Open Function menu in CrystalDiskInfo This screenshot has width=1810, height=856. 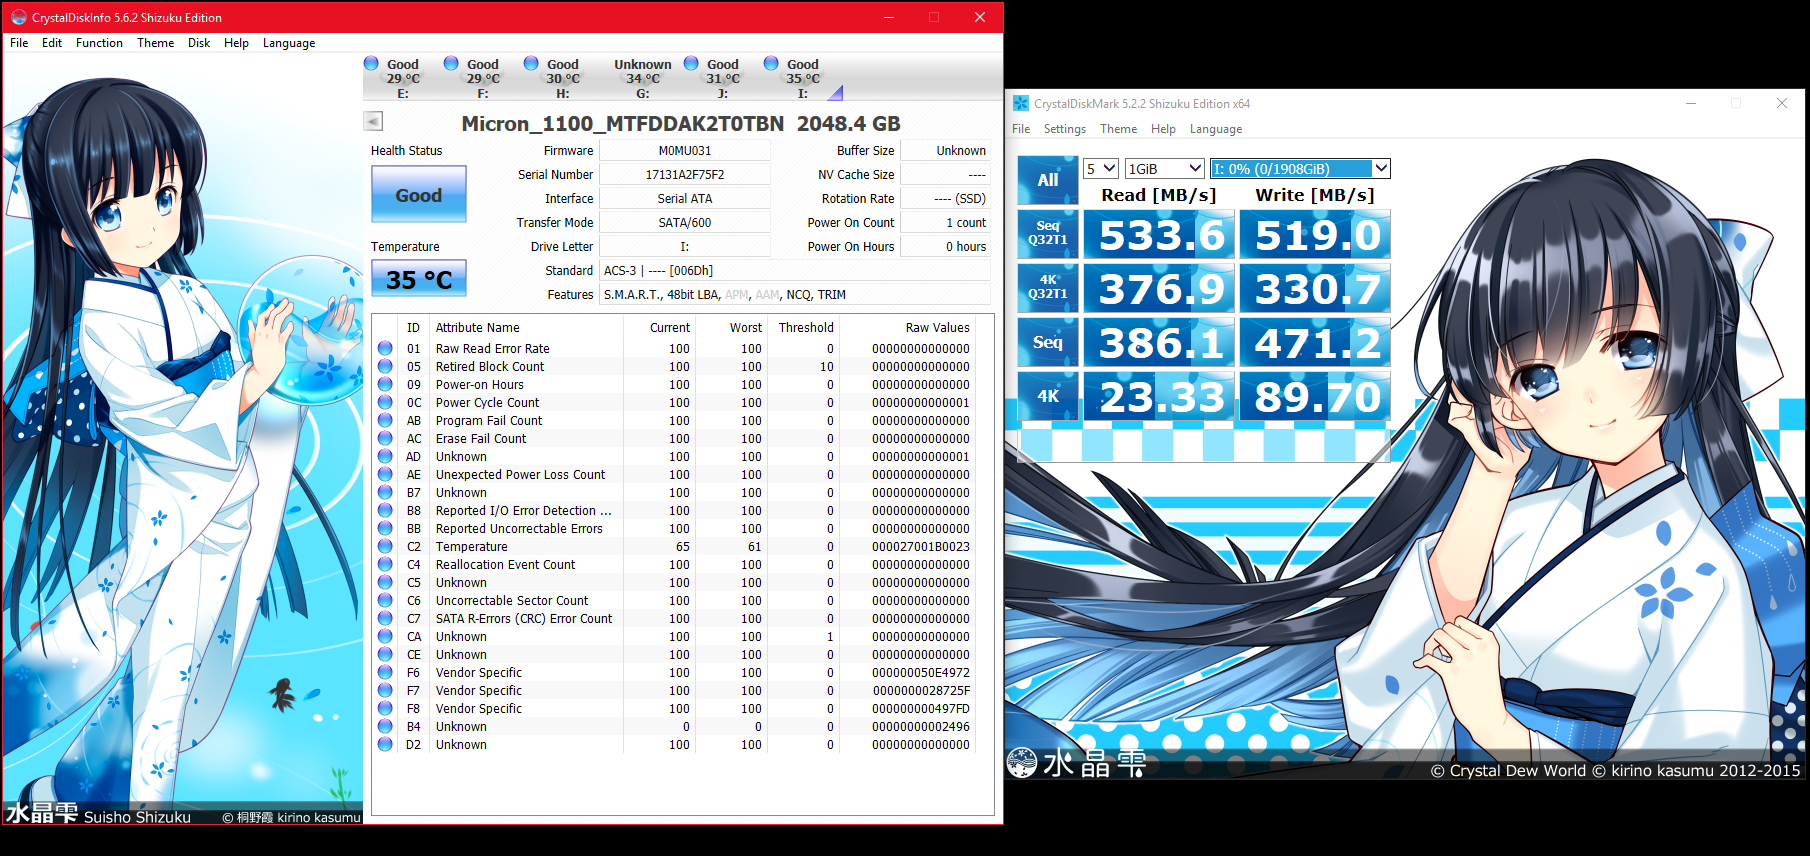pos(99,43)
